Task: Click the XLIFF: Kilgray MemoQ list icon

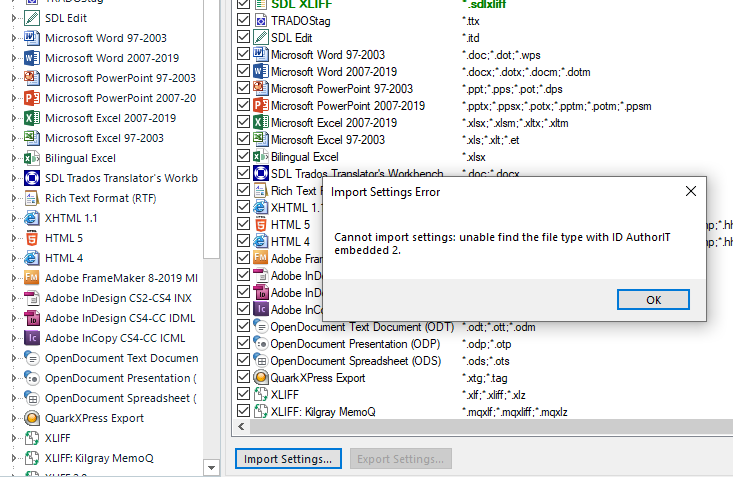Action: 261,411
